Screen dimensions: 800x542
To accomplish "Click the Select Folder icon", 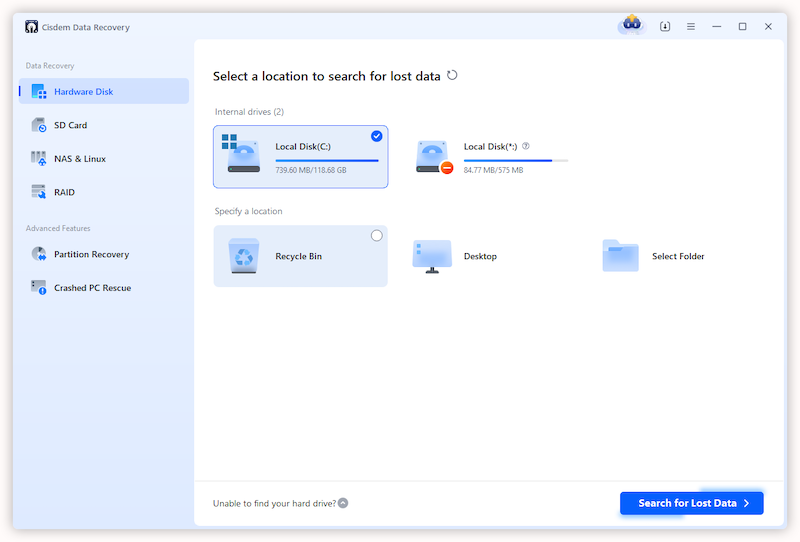I will [620, 256].
